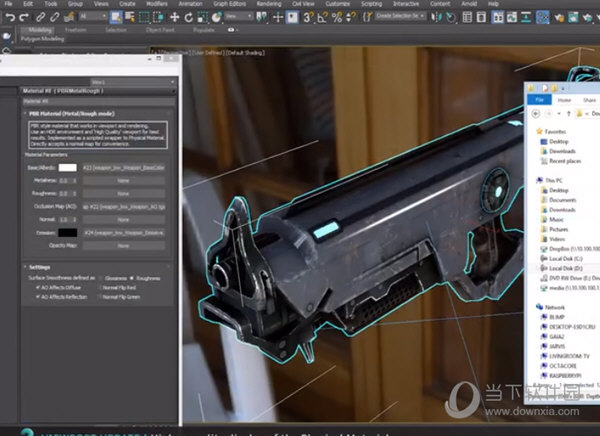Check the AO Affects Reflection checkbox
Screen dimensions: 600x436
coord(38,297)
